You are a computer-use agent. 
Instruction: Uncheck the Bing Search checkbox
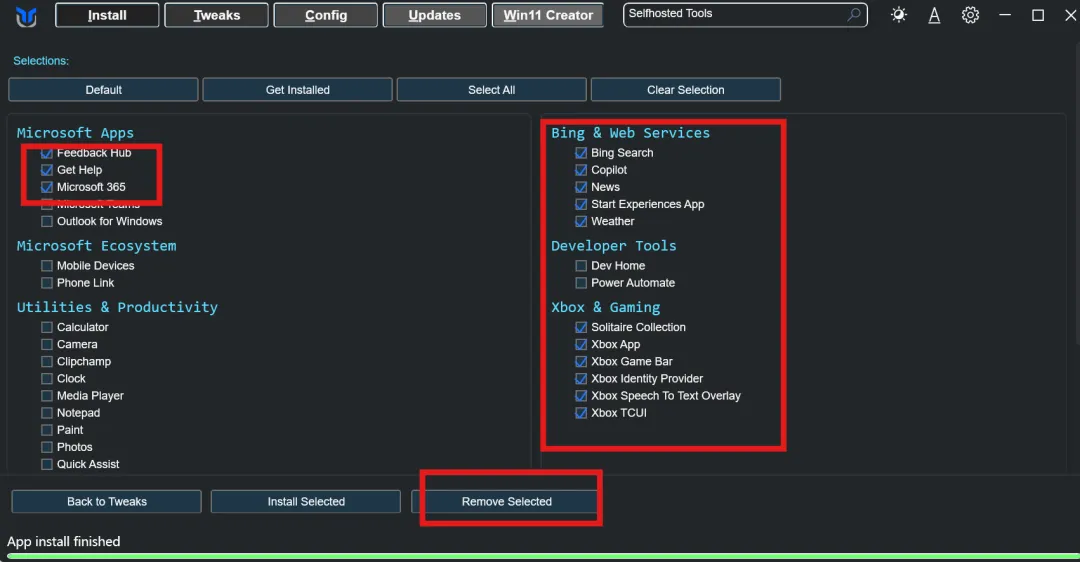tap(581, 153)
